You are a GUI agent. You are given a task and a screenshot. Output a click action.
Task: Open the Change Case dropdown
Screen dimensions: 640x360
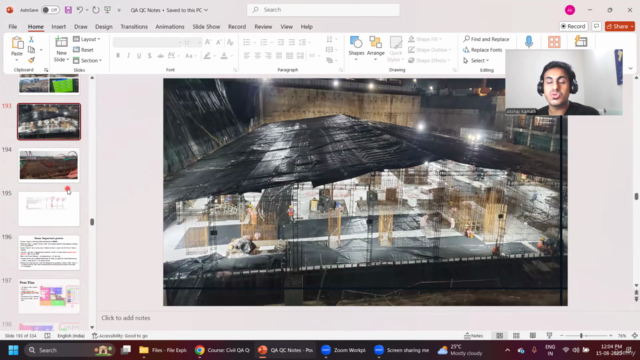click(x=191, y=56)
